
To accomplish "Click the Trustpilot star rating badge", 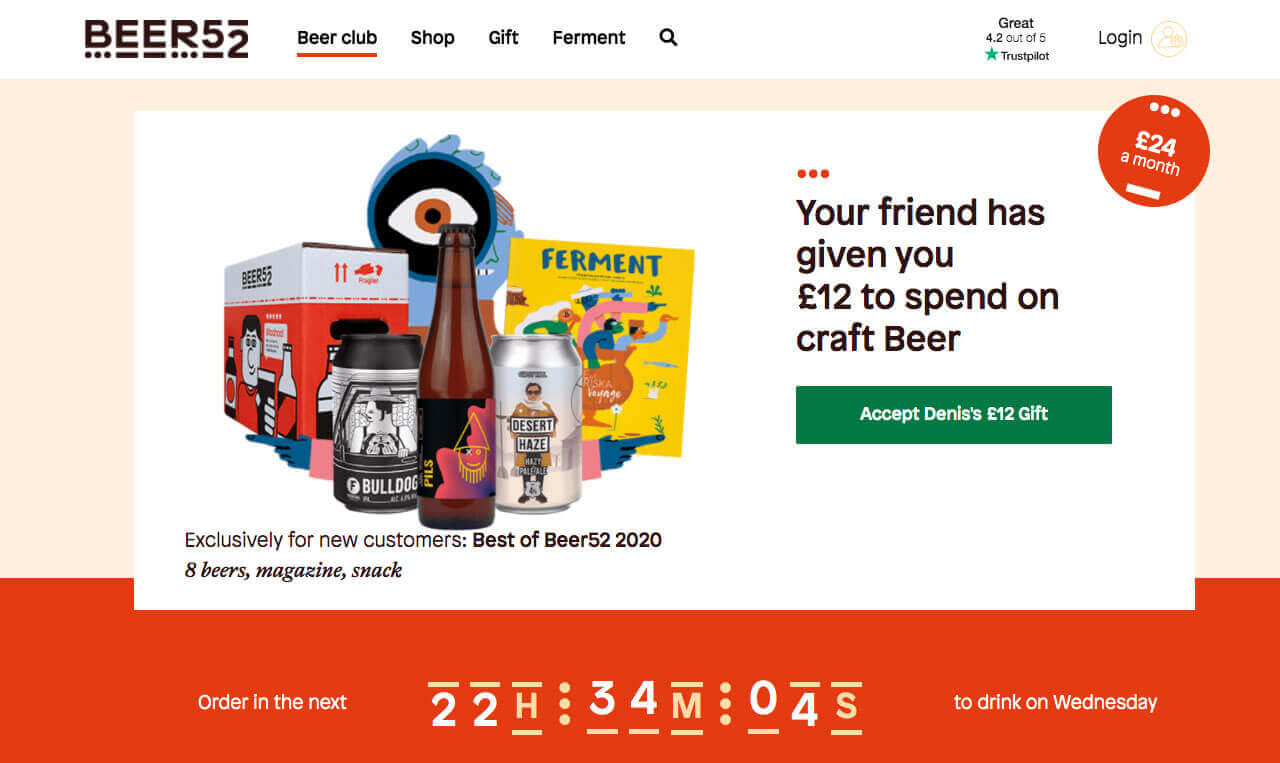I will click(1016, 40).
